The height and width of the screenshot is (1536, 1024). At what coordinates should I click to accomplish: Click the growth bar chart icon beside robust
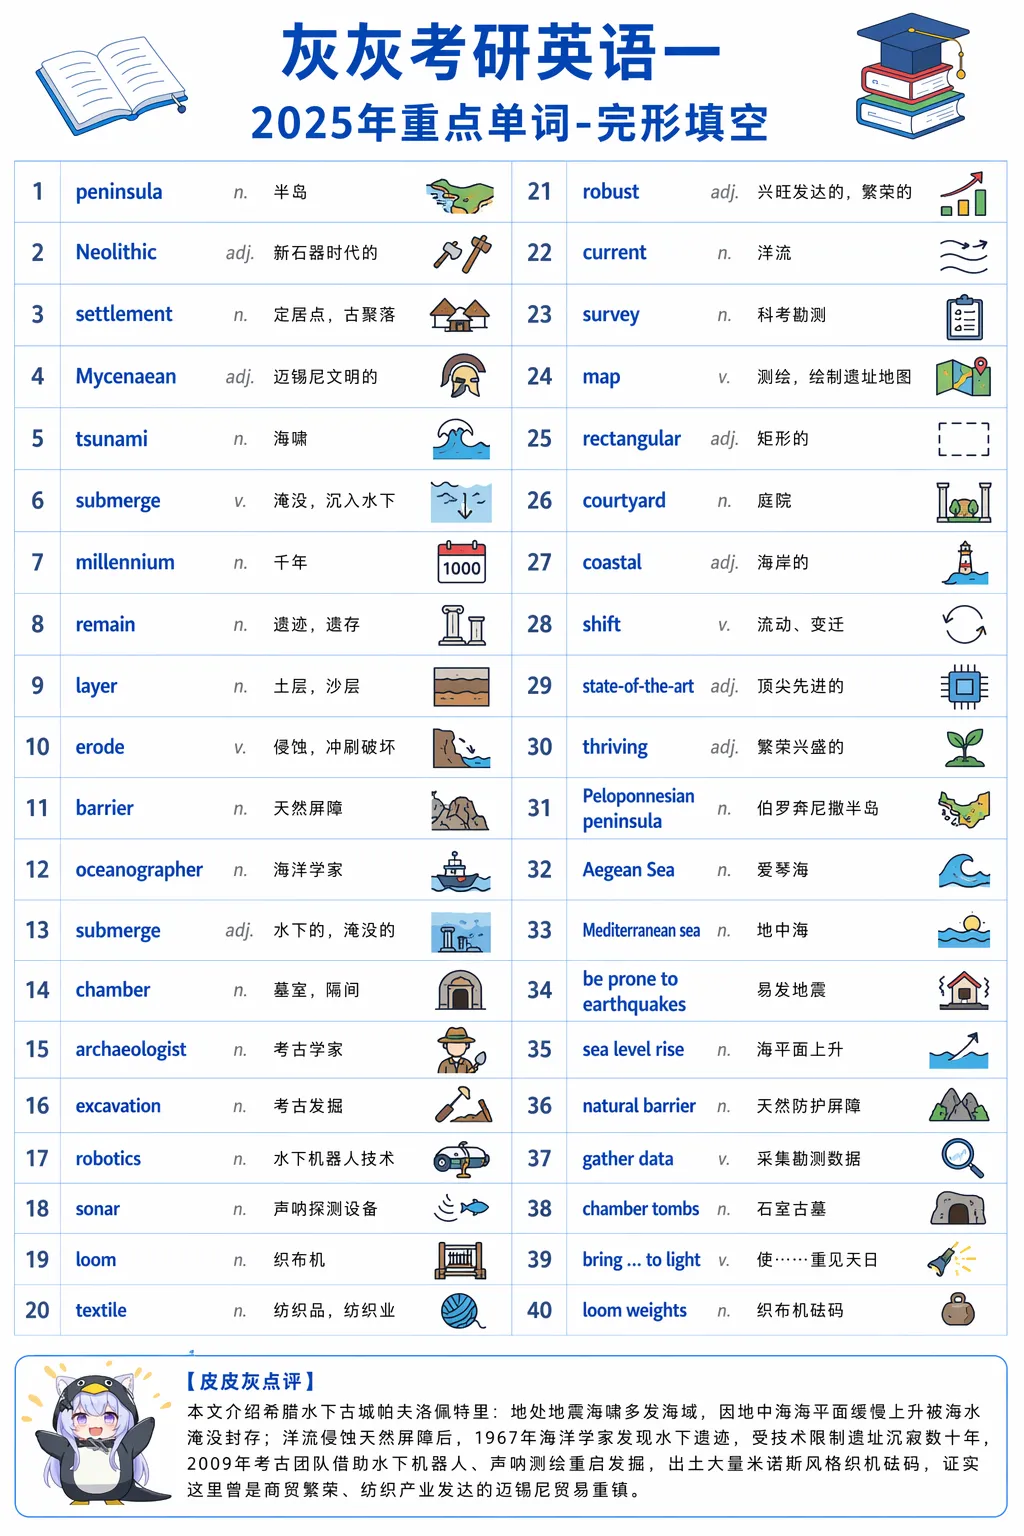pyautogui.click(x=964, y=194)
